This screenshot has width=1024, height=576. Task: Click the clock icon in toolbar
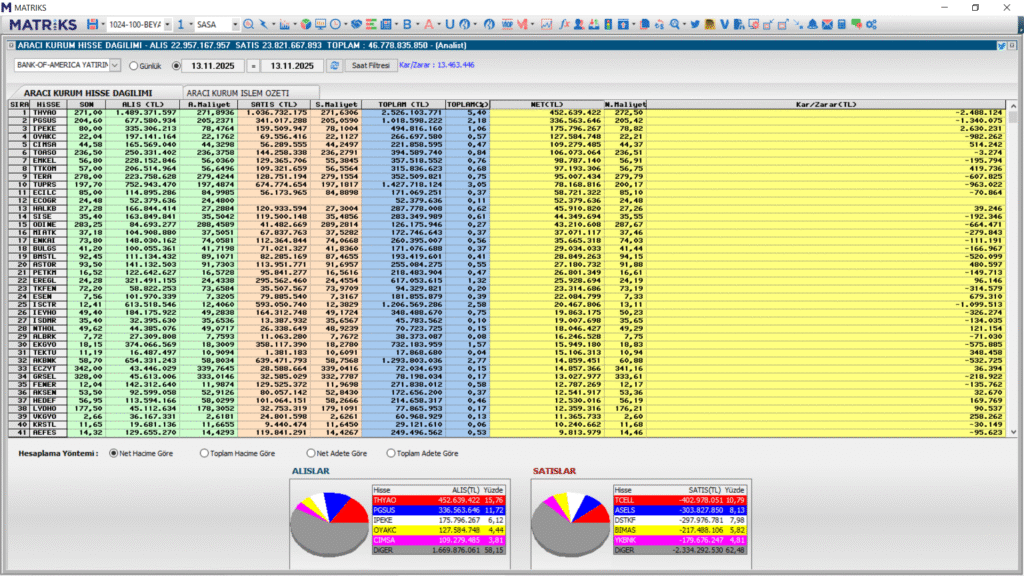[x=334, y=23]
